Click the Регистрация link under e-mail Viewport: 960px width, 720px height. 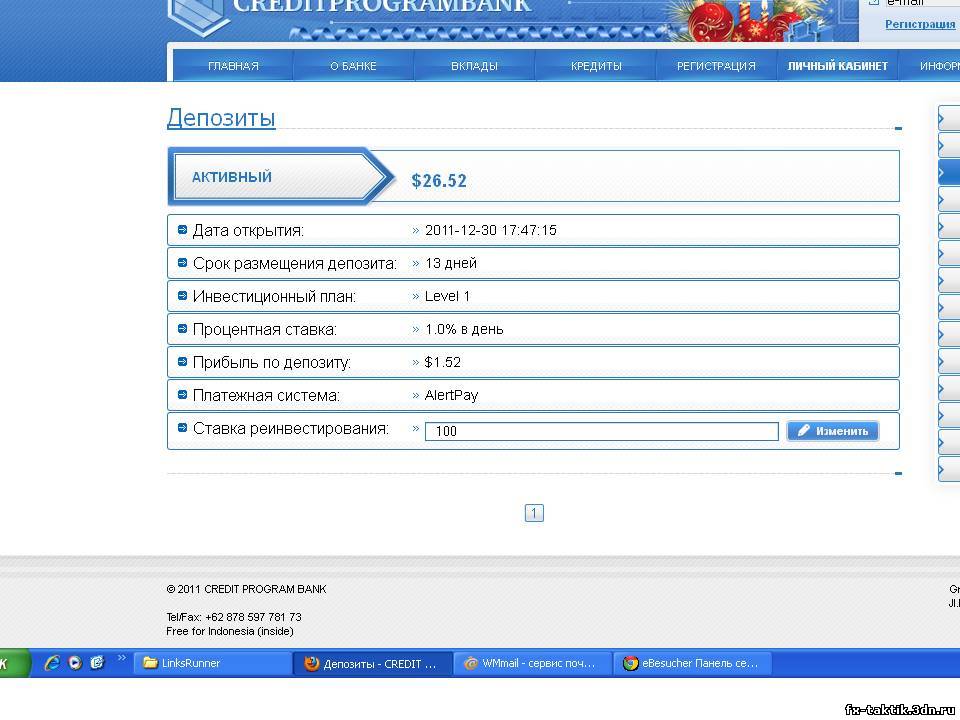[x=919, y=24]
